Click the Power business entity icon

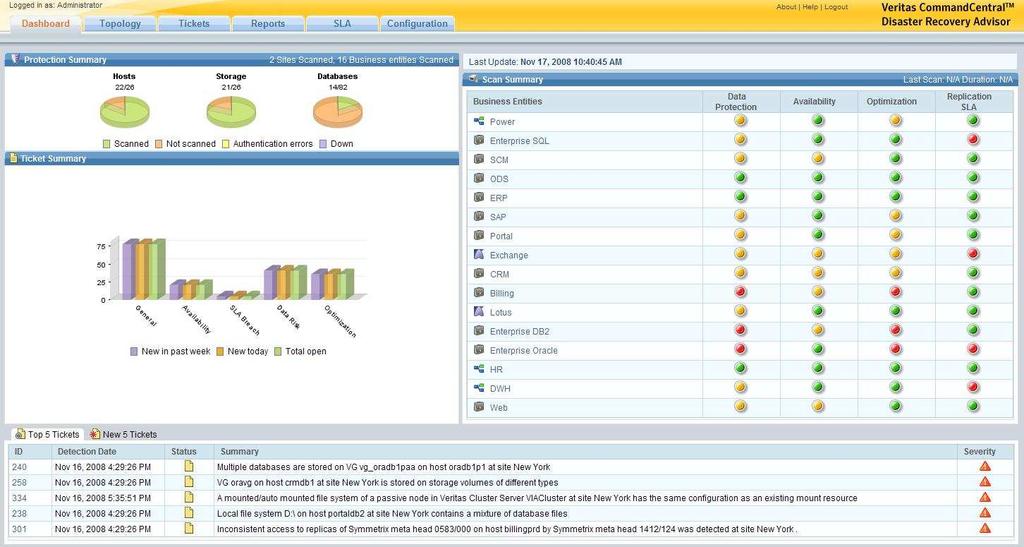[x=479, y=121]
